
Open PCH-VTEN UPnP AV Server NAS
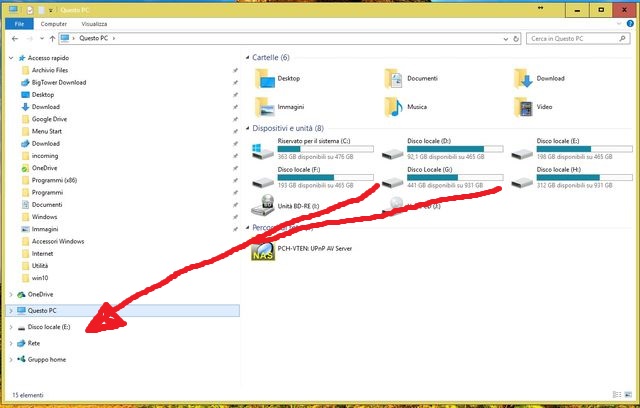301,249
